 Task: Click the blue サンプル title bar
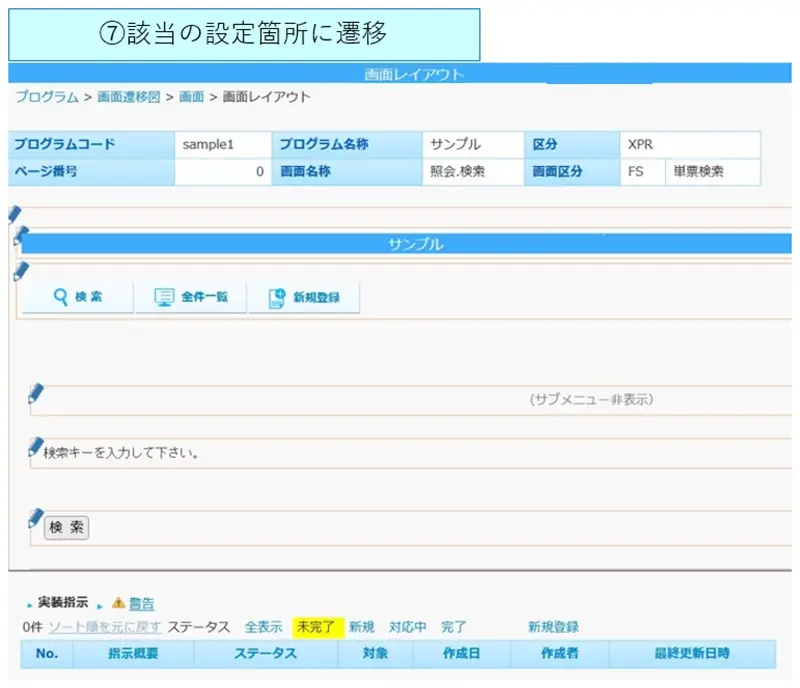(407, 244)
